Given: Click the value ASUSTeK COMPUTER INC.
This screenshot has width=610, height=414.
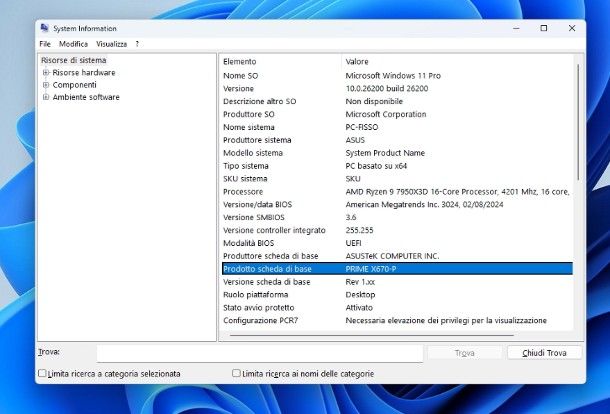Looking at the screenshot, I should point(392,256).
